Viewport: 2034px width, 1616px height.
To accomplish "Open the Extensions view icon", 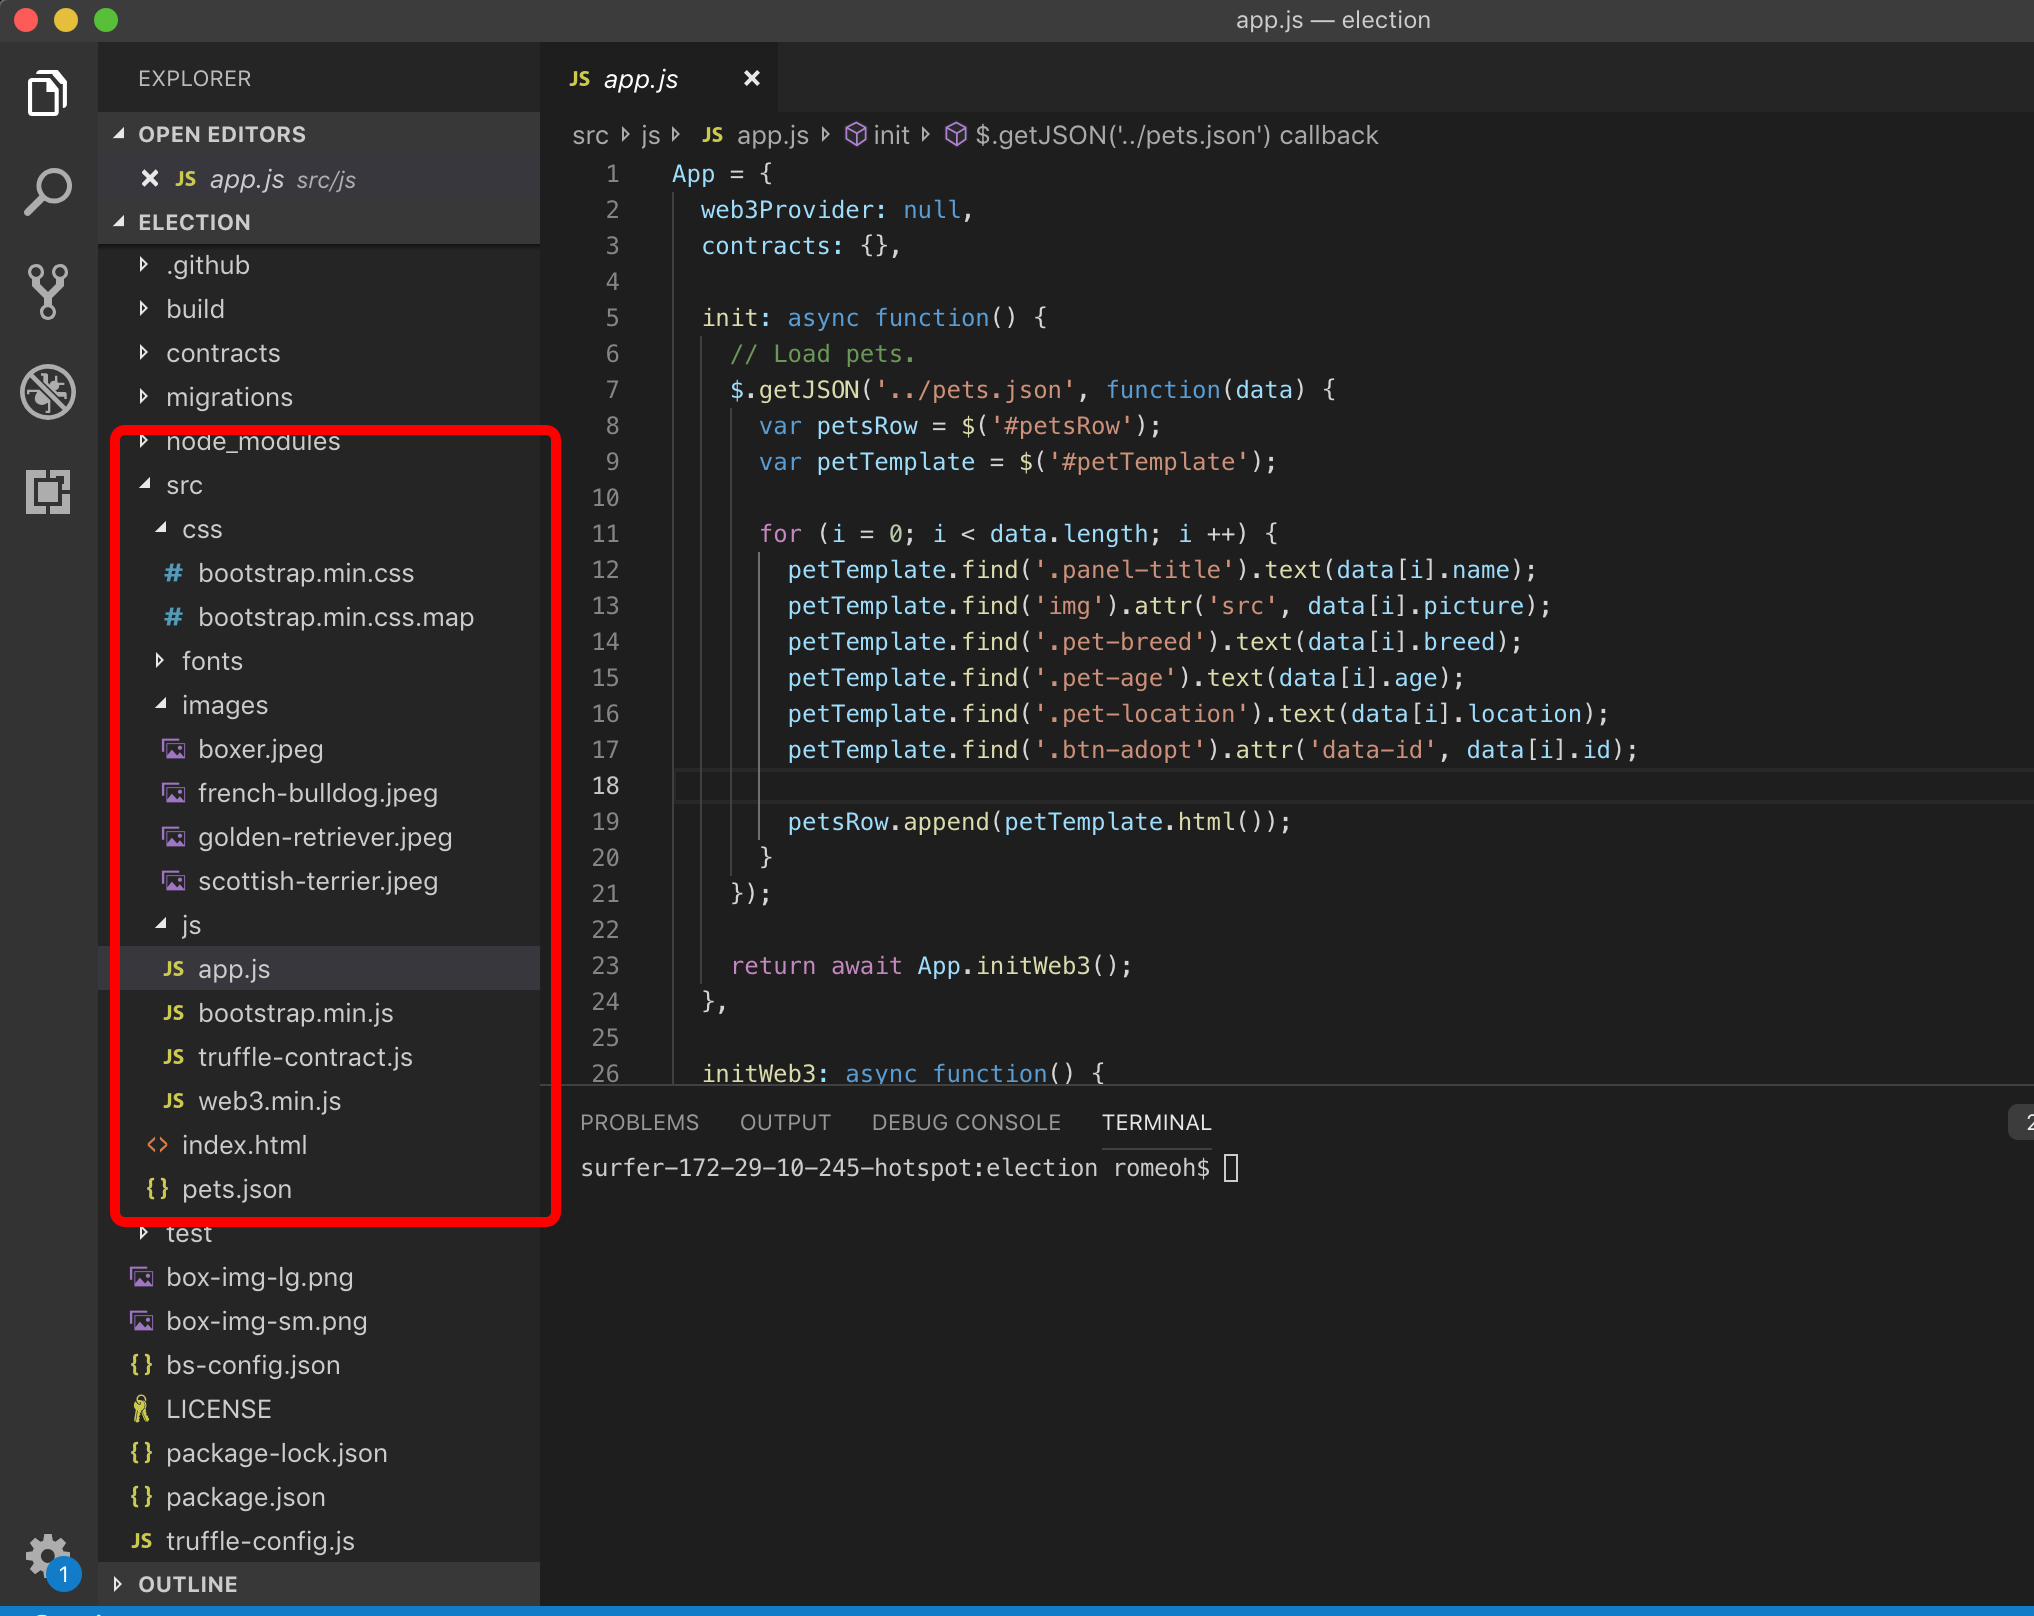I will tap(47, 491).
